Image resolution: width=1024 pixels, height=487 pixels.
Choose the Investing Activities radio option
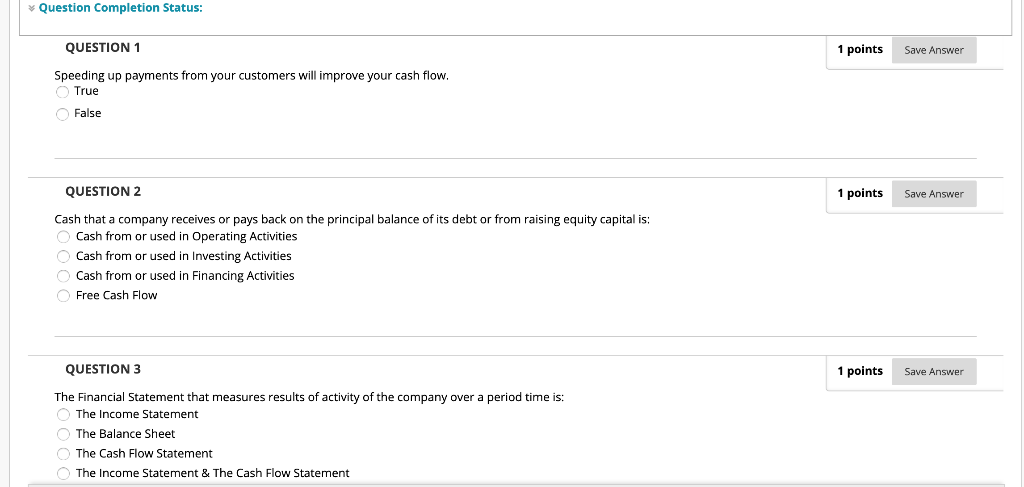[x=63, y=257]
